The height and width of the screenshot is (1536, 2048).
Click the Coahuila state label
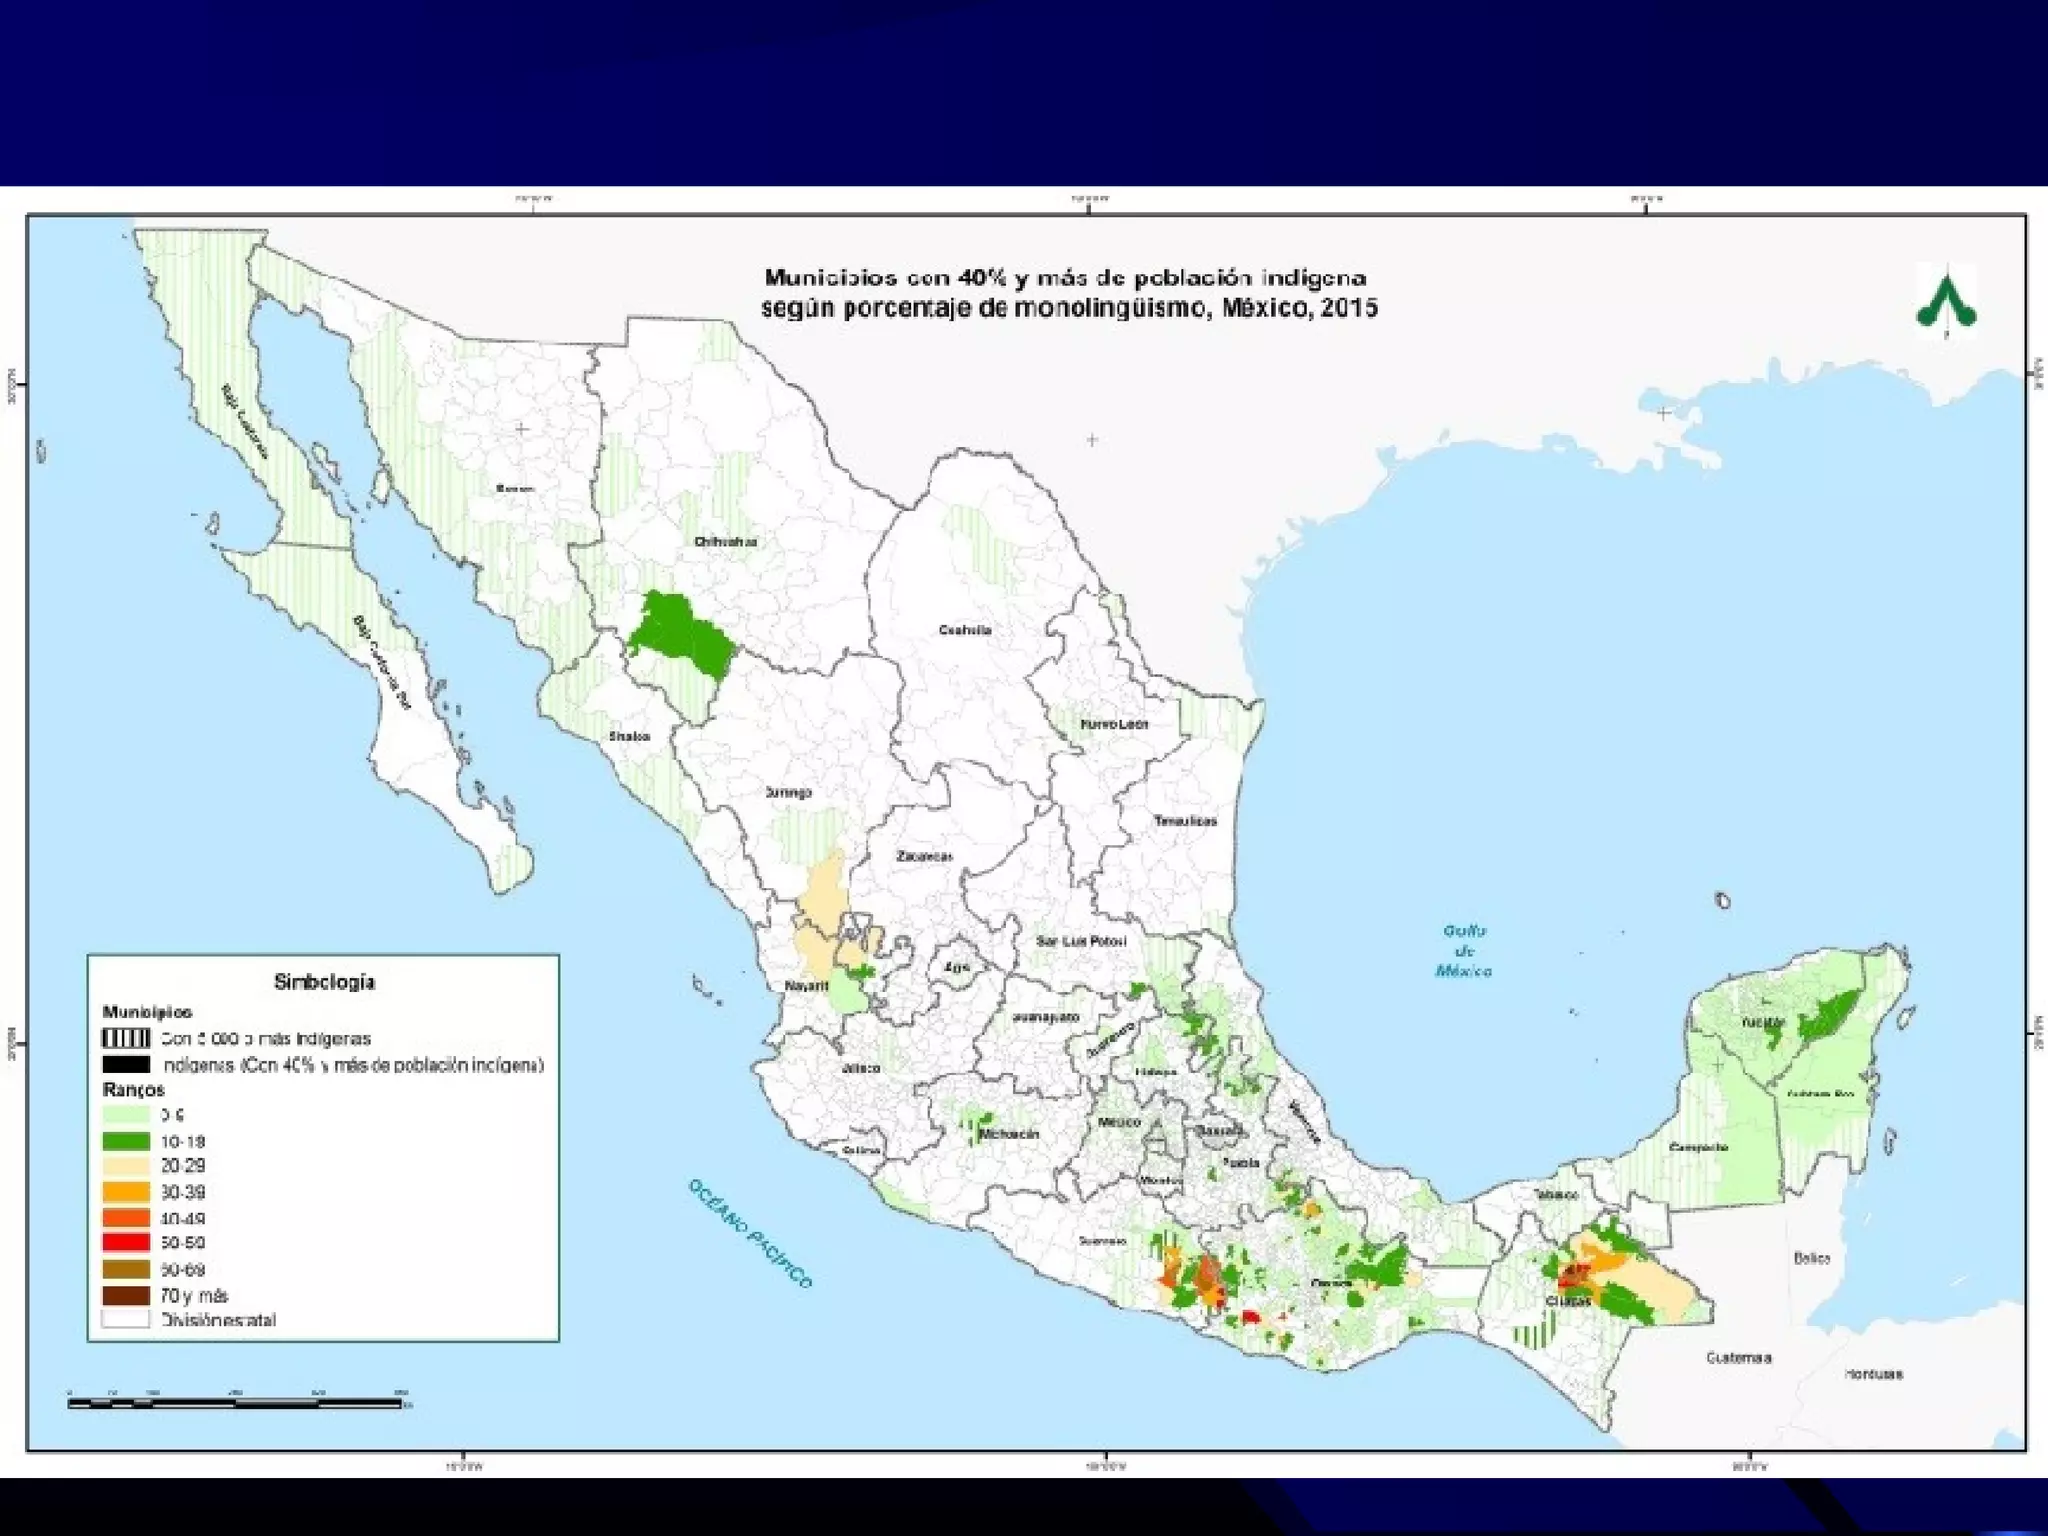click(x=965, y=630)
